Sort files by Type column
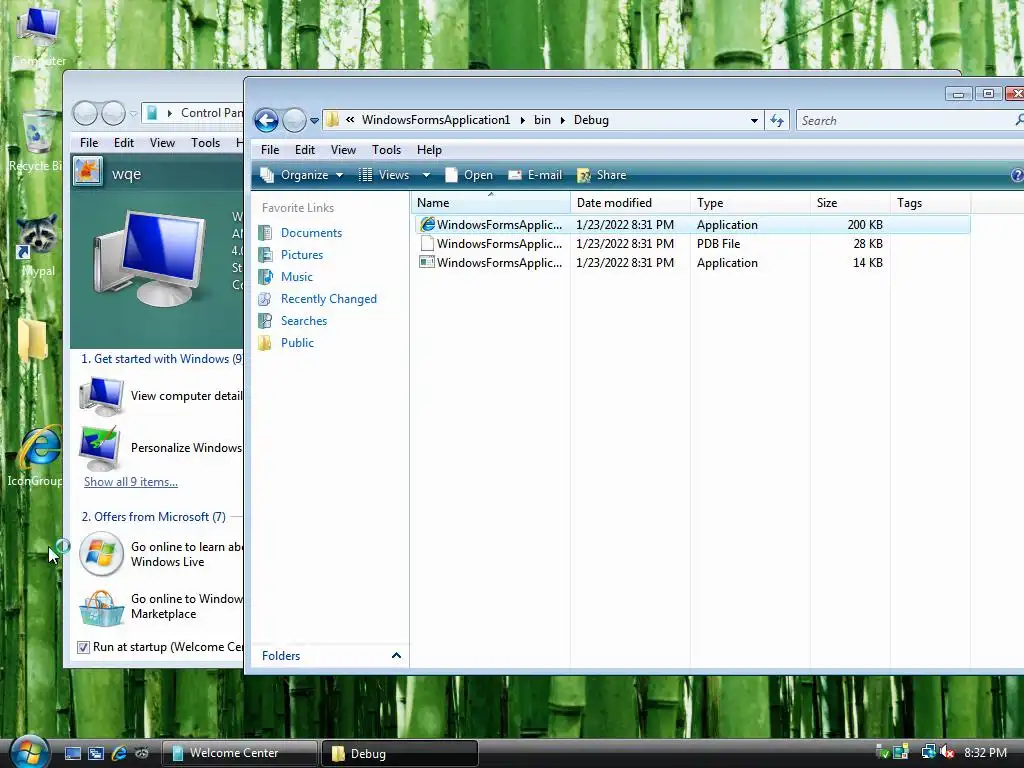The width and height of the screenshot is (1024, 768). tap(750, 203)
